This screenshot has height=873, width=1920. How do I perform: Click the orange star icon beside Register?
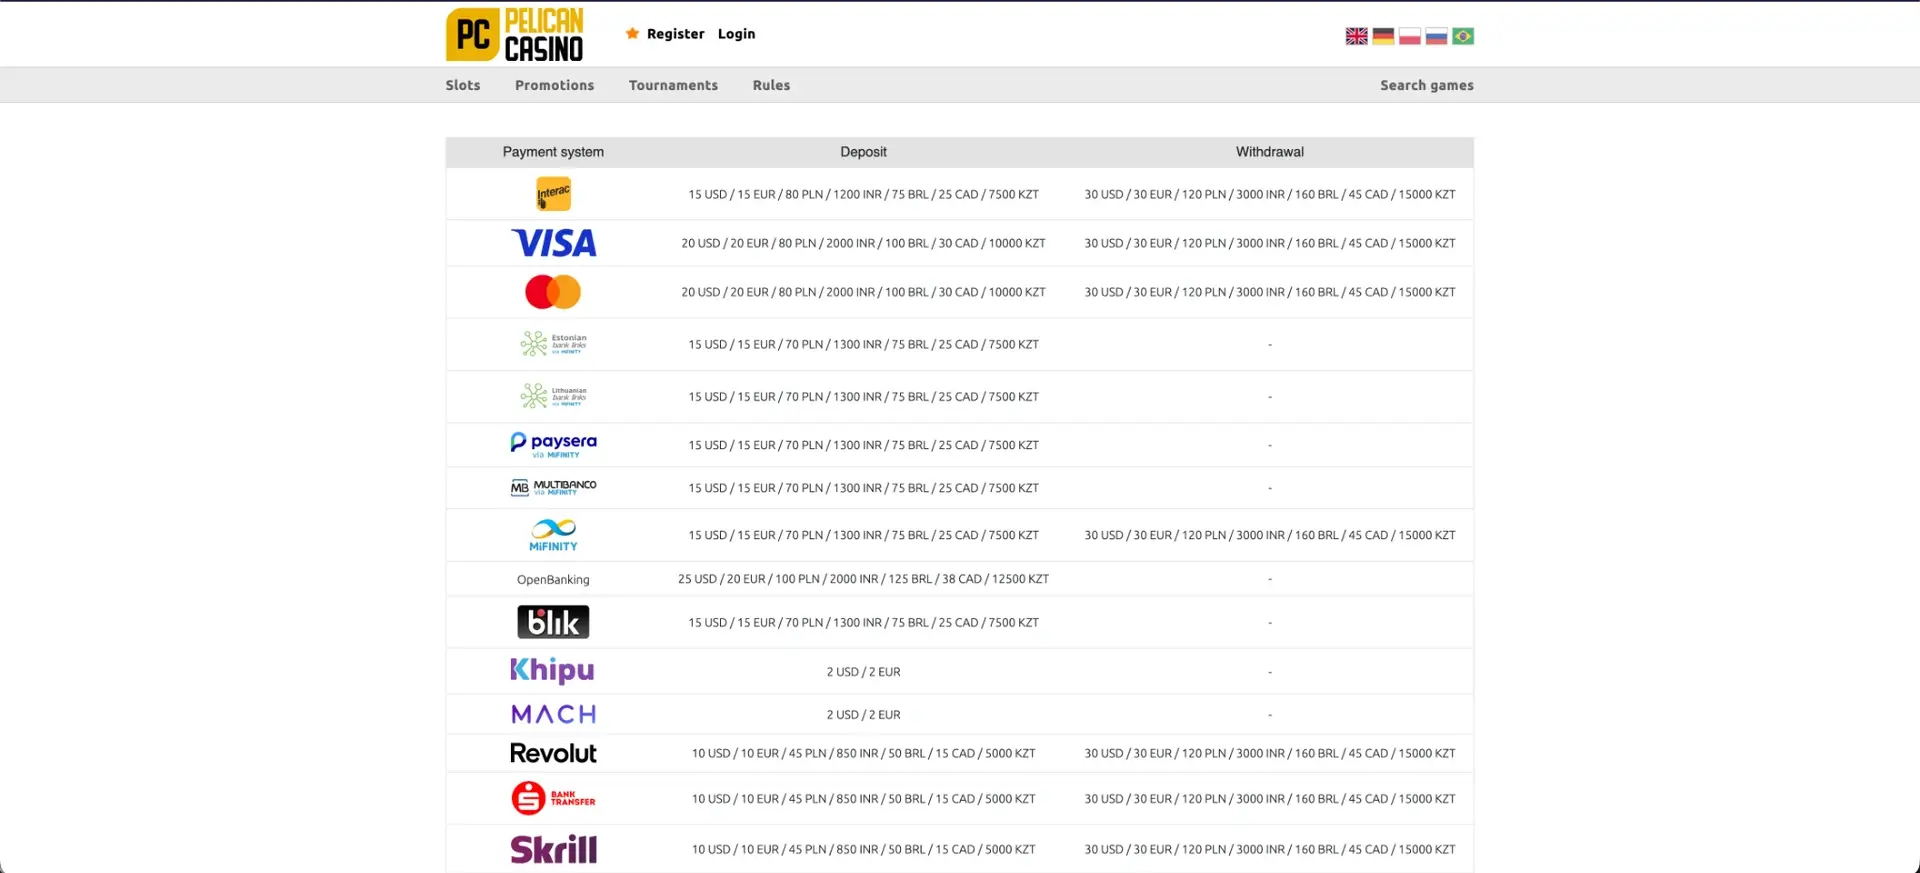coord(632,34)
